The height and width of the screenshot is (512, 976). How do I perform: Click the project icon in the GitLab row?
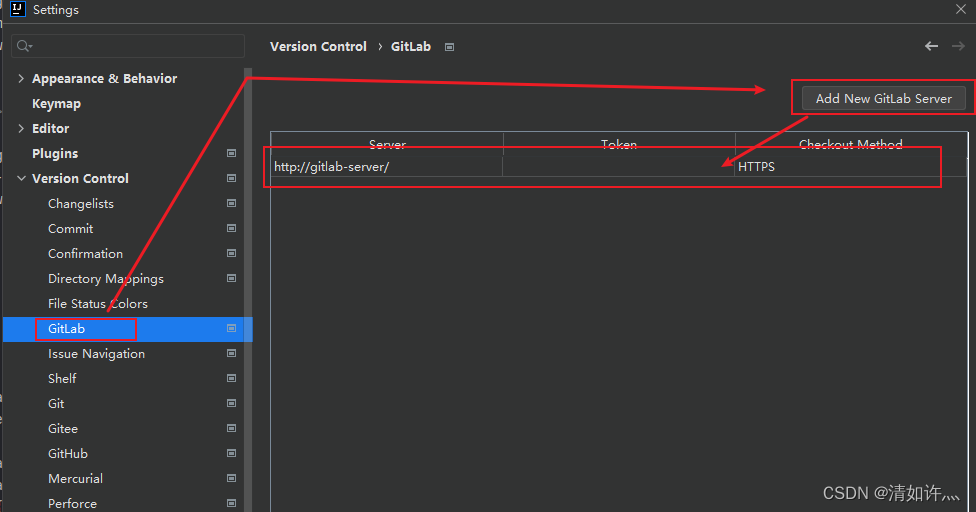232,328
